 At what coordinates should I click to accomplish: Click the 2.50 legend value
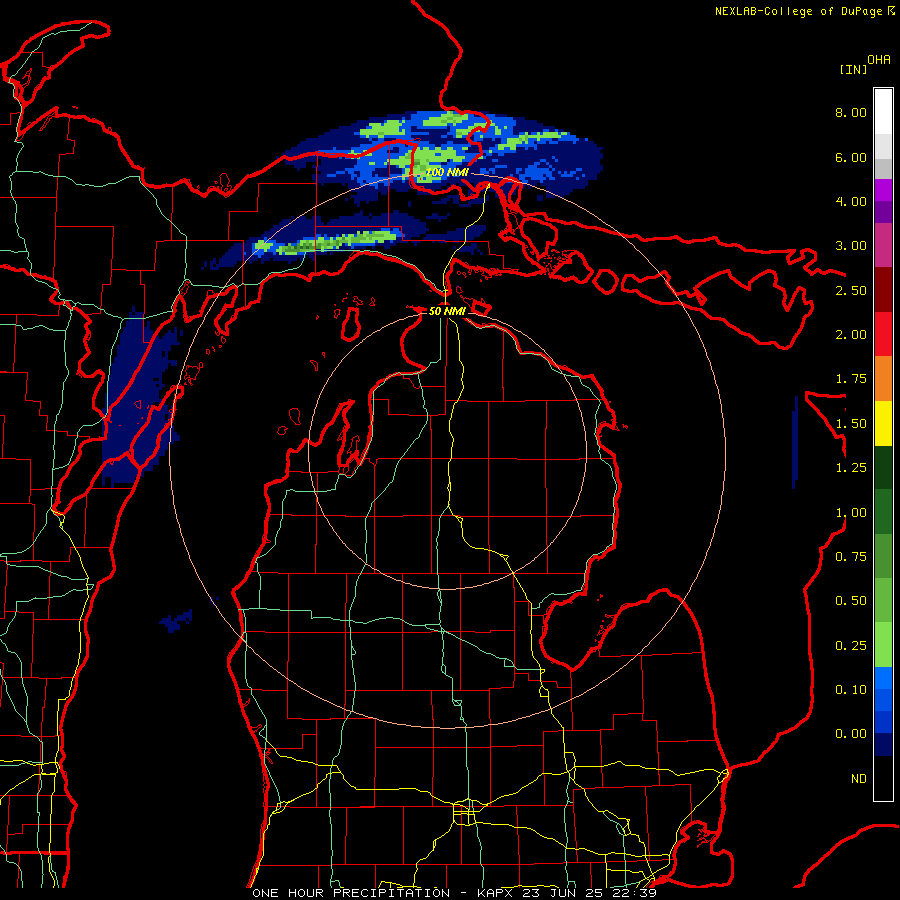click(x=851, y=290)
